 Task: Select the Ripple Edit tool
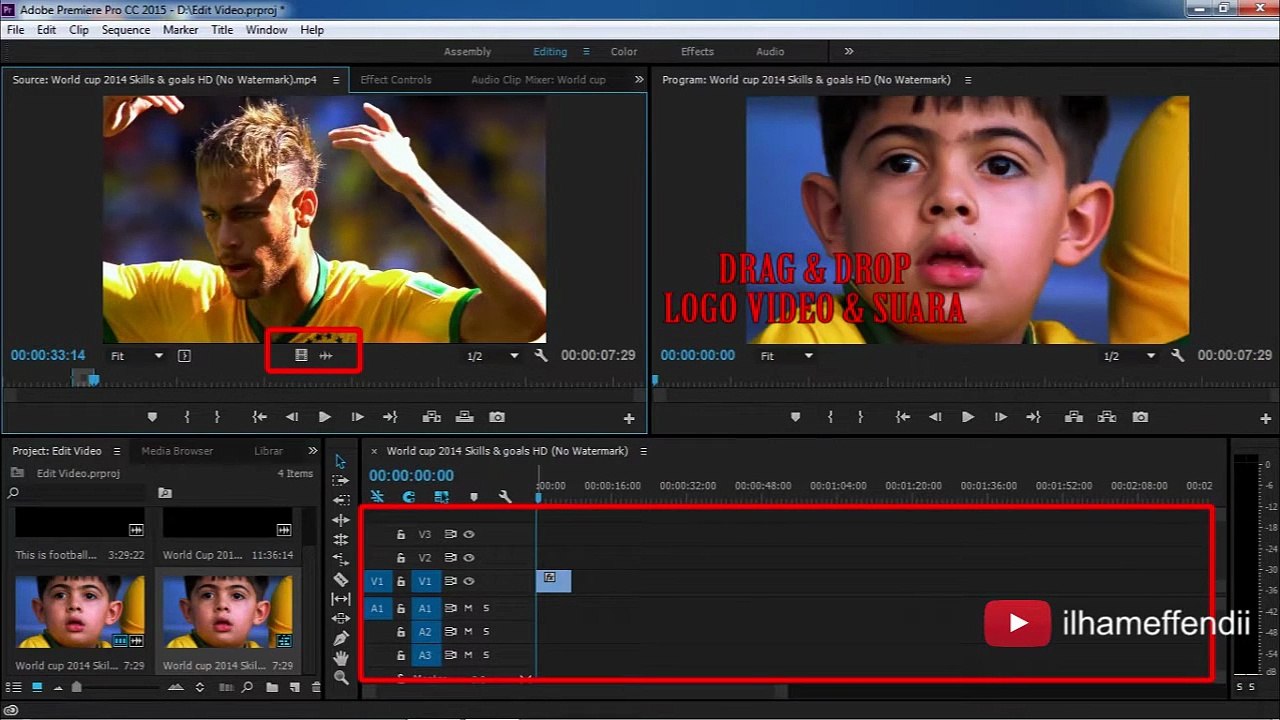point(341,500)
